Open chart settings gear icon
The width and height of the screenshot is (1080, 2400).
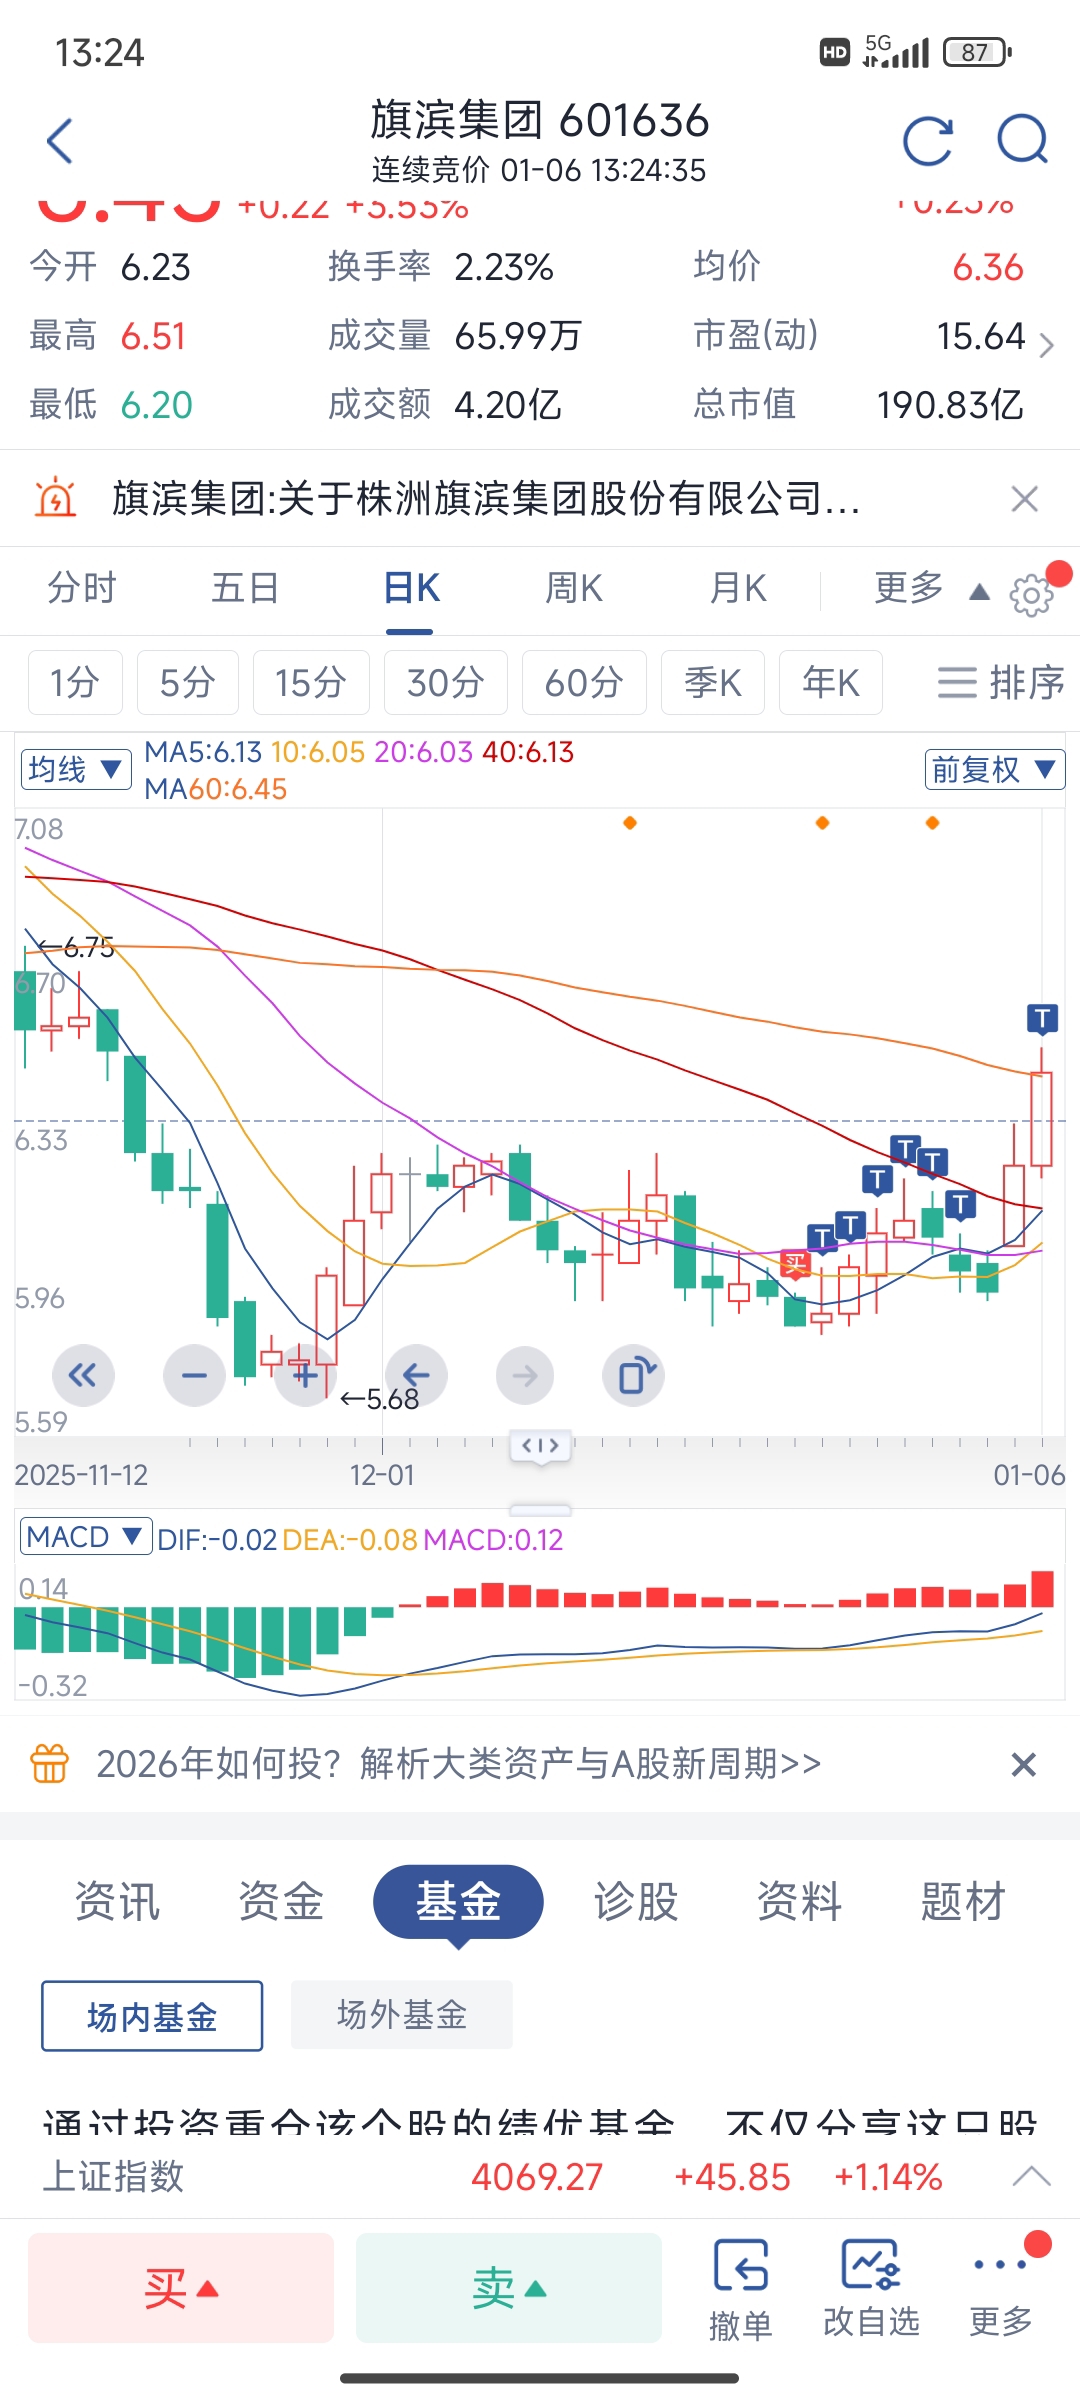click(x=1031, y=595)
